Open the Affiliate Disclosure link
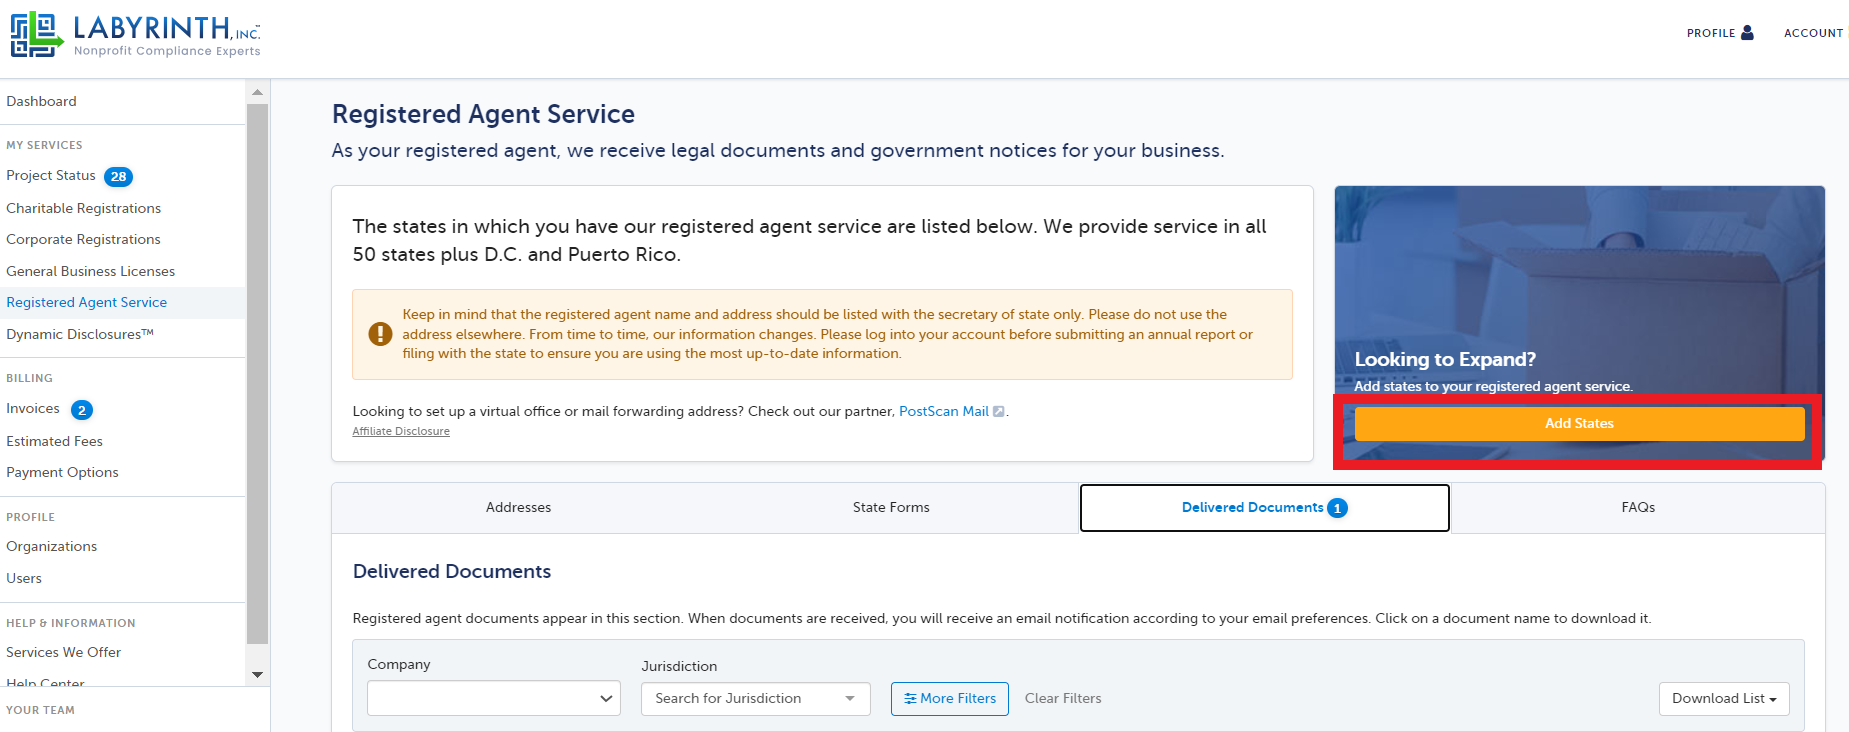The width and height of the screenshot is (1849, 732). (401, 432)
